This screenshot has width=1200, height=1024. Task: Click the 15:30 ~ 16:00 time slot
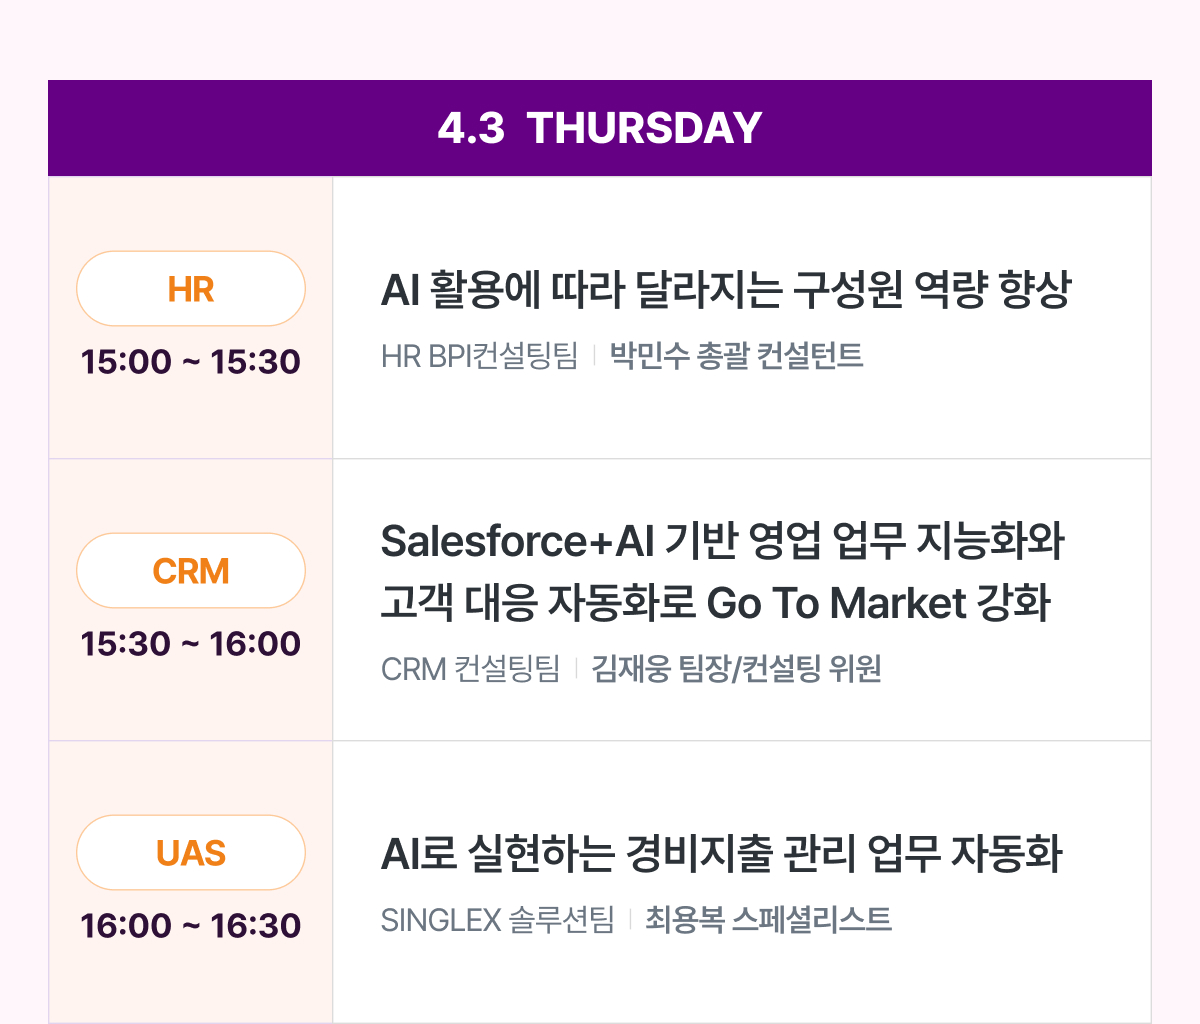pos(191,644)
